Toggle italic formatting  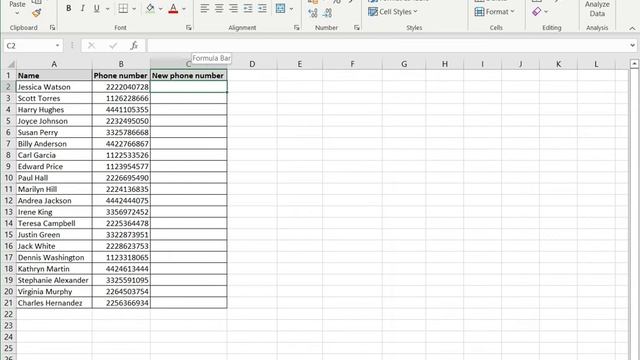click(82, 8)
